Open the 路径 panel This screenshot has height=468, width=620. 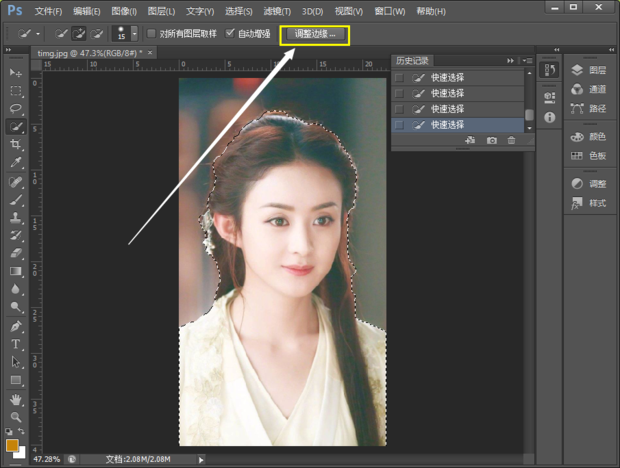pyautogui.click(x=588, y=108)
